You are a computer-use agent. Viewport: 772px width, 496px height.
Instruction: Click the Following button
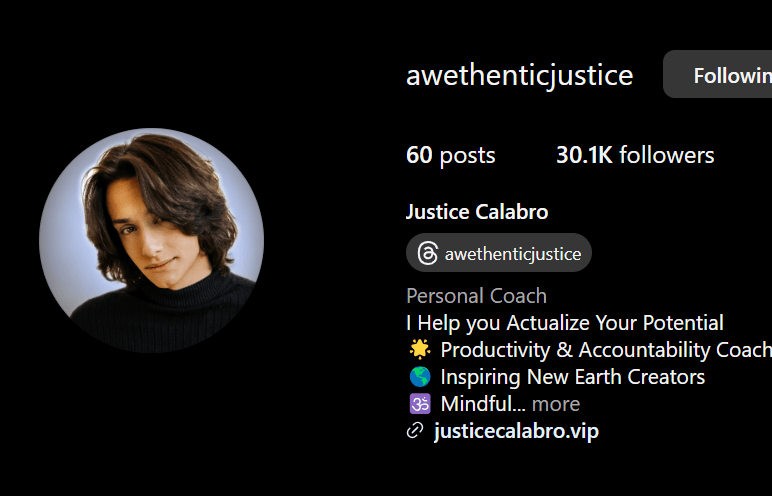click(x=718, y=74)
